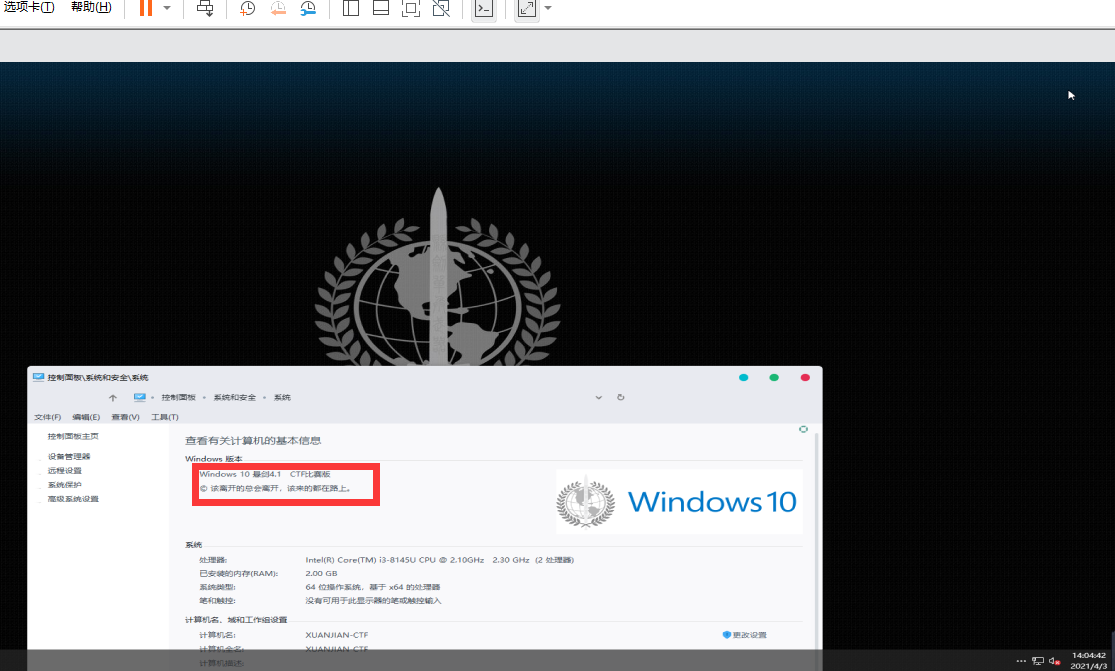The height and width of the screenshot is (671, 1115).
Task: Enter full screen mode
Action: coord(411,9)
